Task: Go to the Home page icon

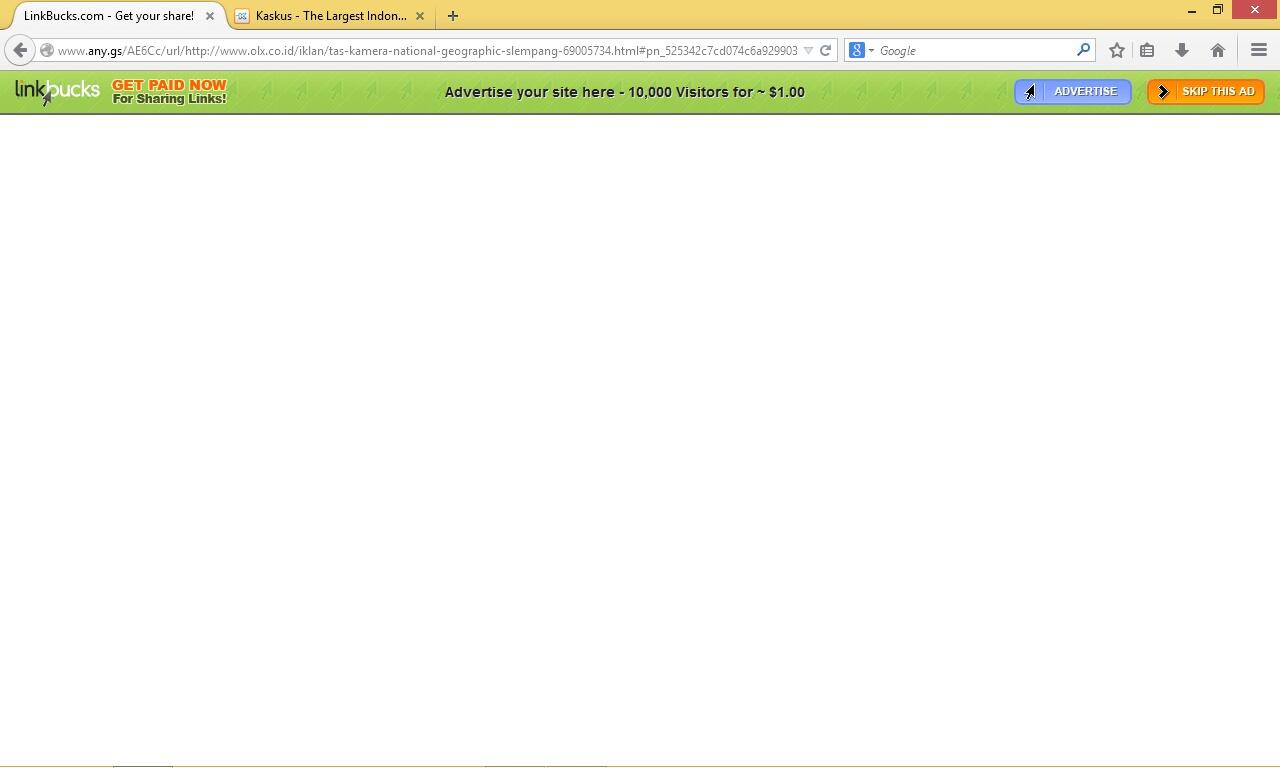Action: (x=1218, y=50)
